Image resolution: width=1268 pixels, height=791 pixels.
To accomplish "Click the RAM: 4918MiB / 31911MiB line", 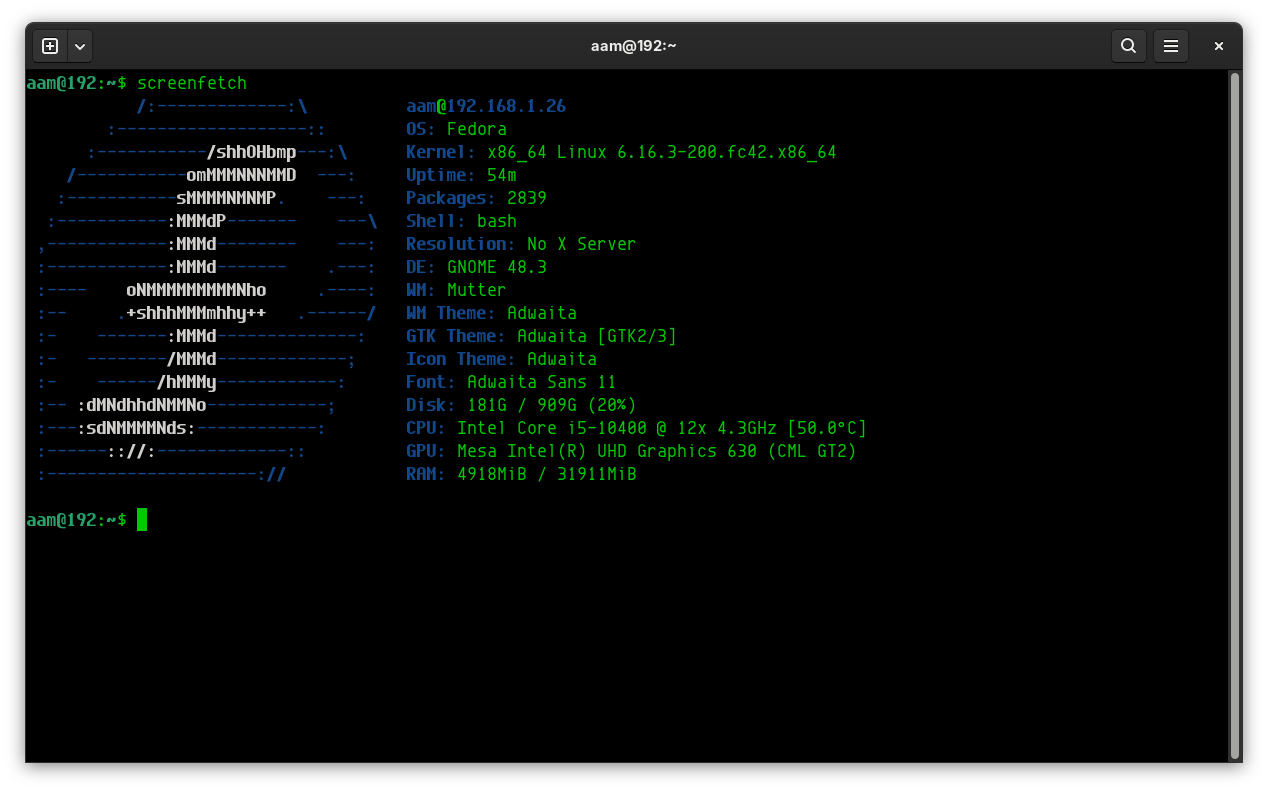I will pos(521,474).
